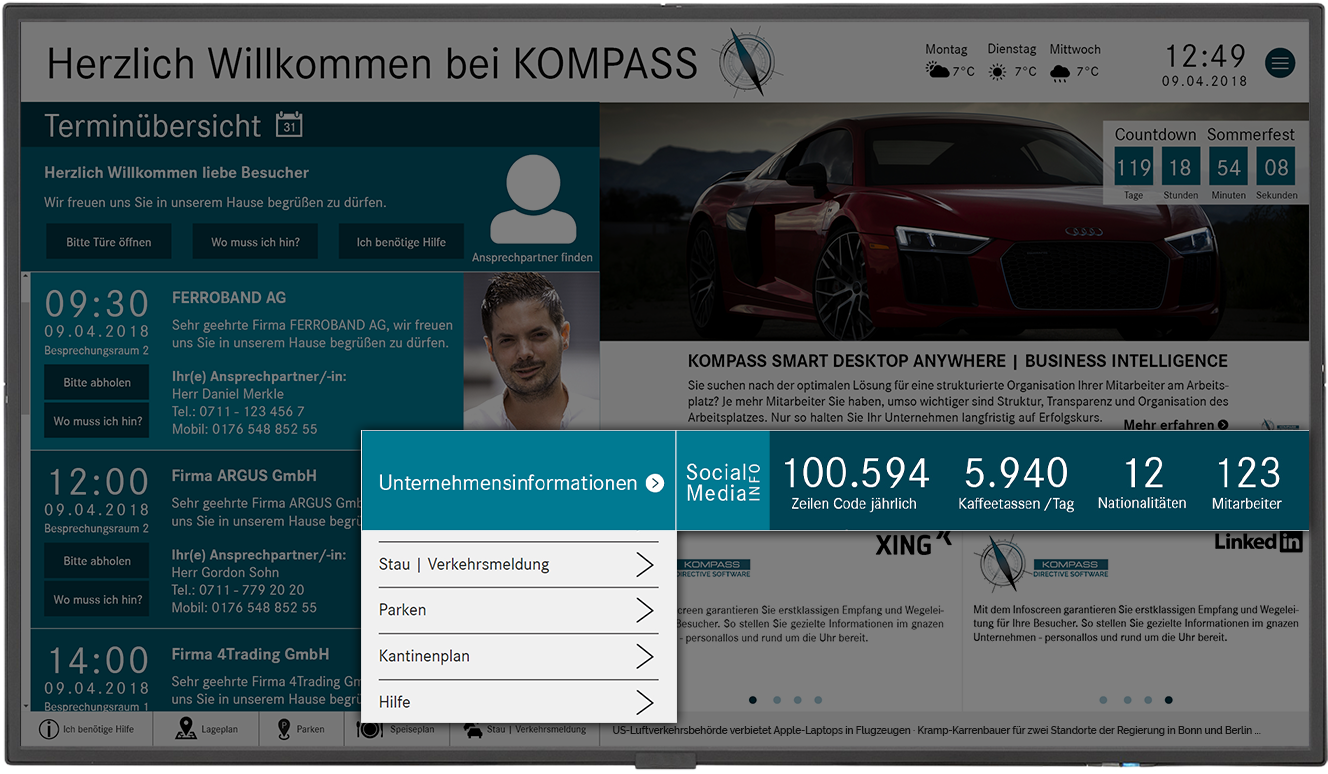This screenshot has width=1328, height=774.
Task: Click 'Bitte abholen' for the FERROBAND appointment
Action: click(96, 383)
